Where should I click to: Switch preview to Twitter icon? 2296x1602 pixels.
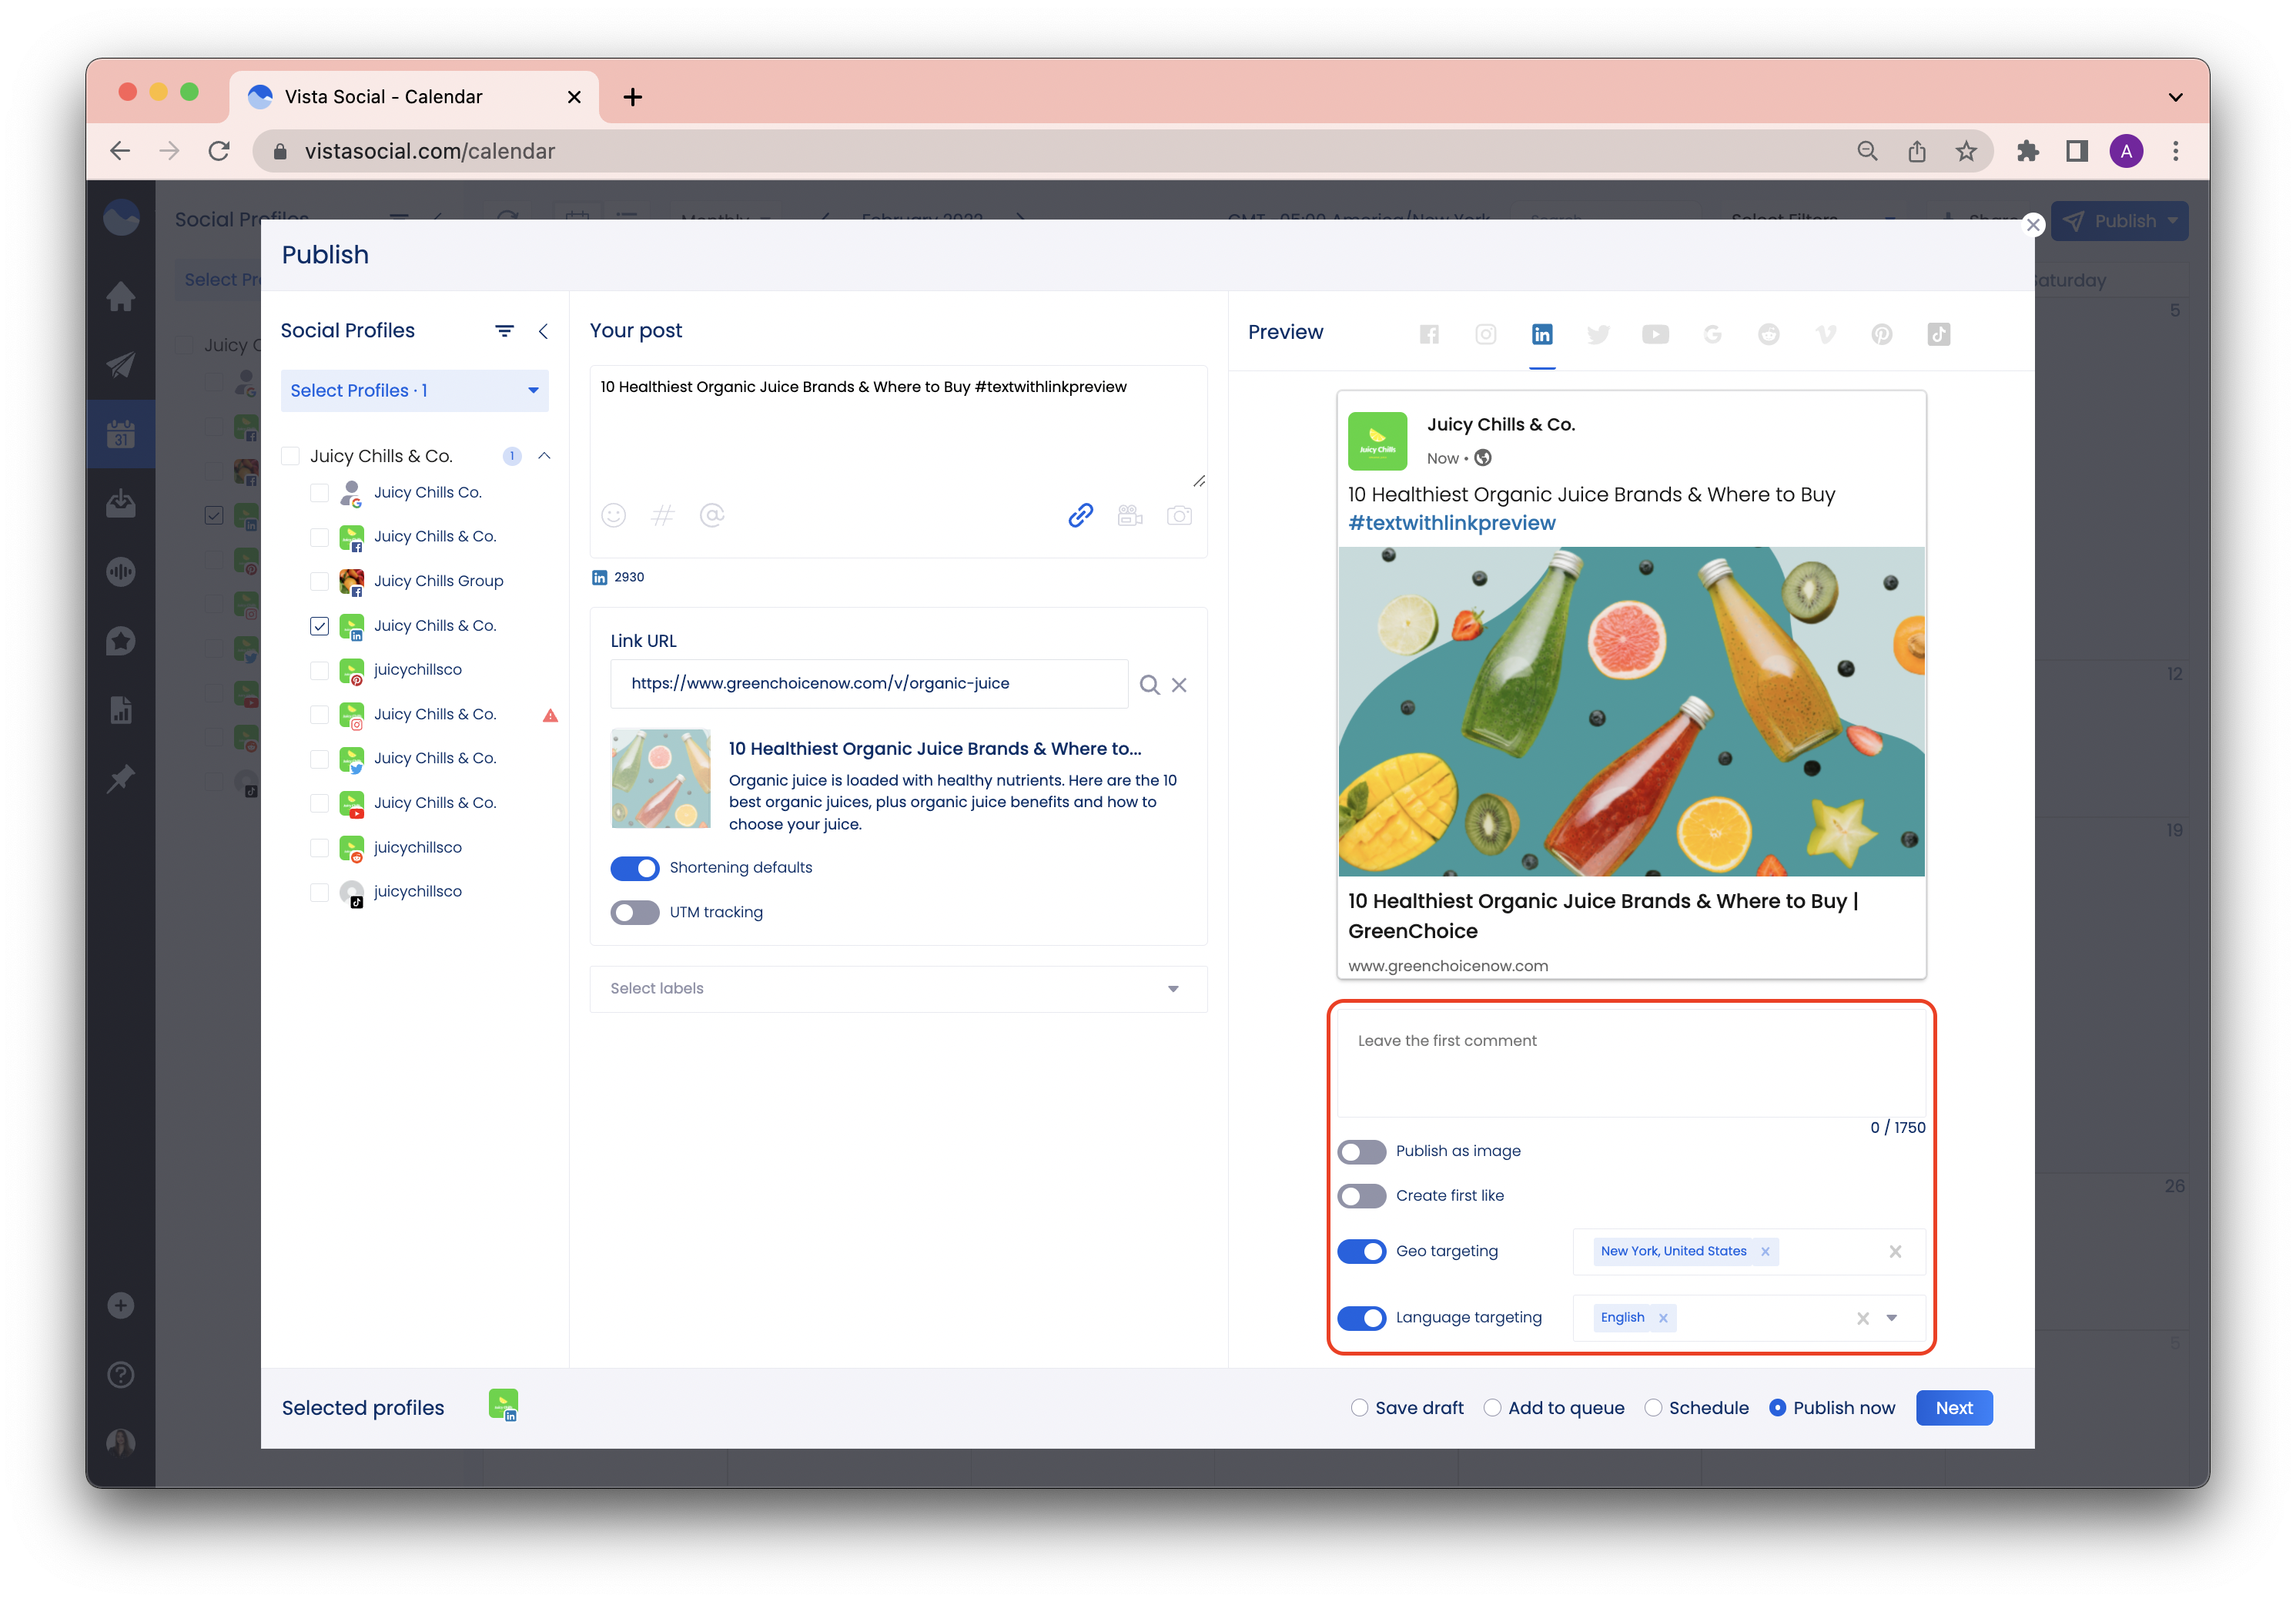pyautogui.click(x=1598, y=334)
